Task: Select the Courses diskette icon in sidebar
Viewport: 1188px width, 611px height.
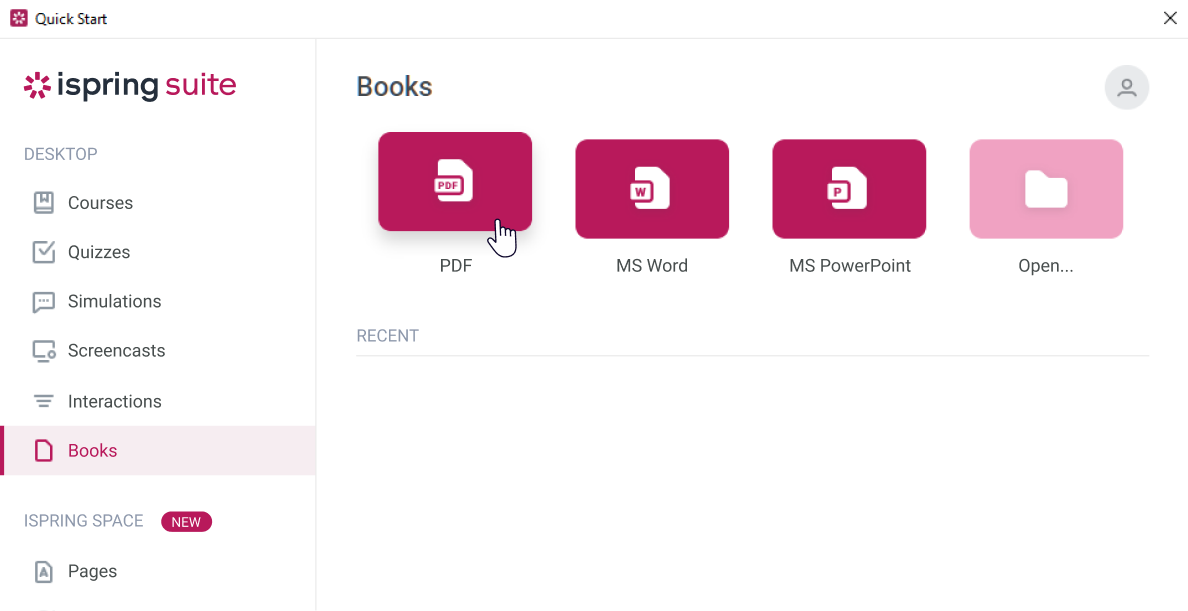Action: 43,202
